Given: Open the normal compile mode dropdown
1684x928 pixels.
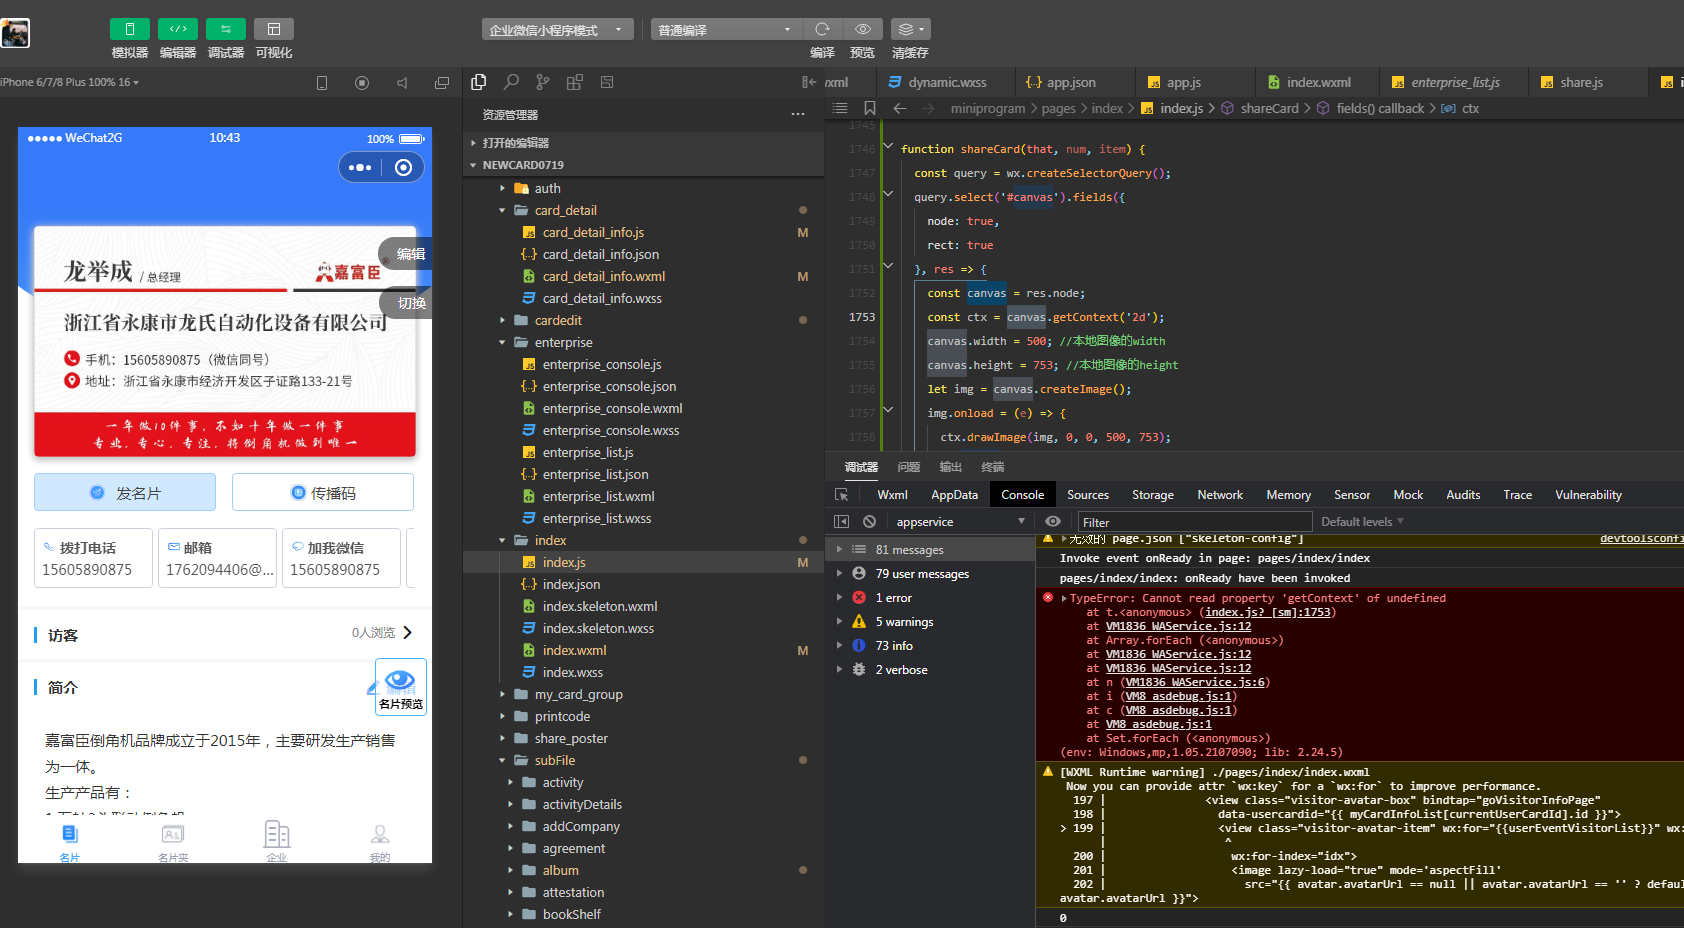Looking at the screenshot, I should [x=726, y=30].
